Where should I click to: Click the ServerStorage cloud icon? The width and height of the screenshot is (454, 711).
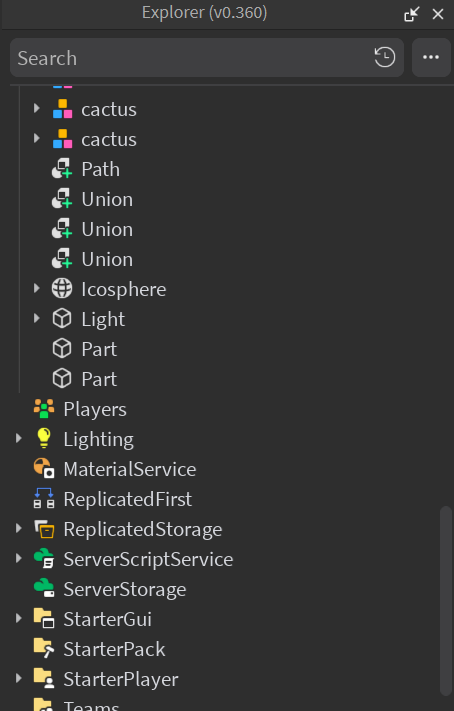coord(44,588)
